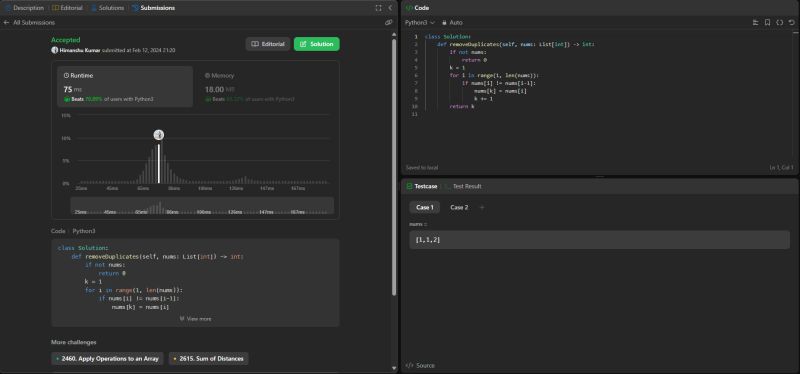Image resolution: width=800 pixels, height=374 pixels.
Task: Click the curly braces icon in editor toolbar
Action: click(780, 22)
